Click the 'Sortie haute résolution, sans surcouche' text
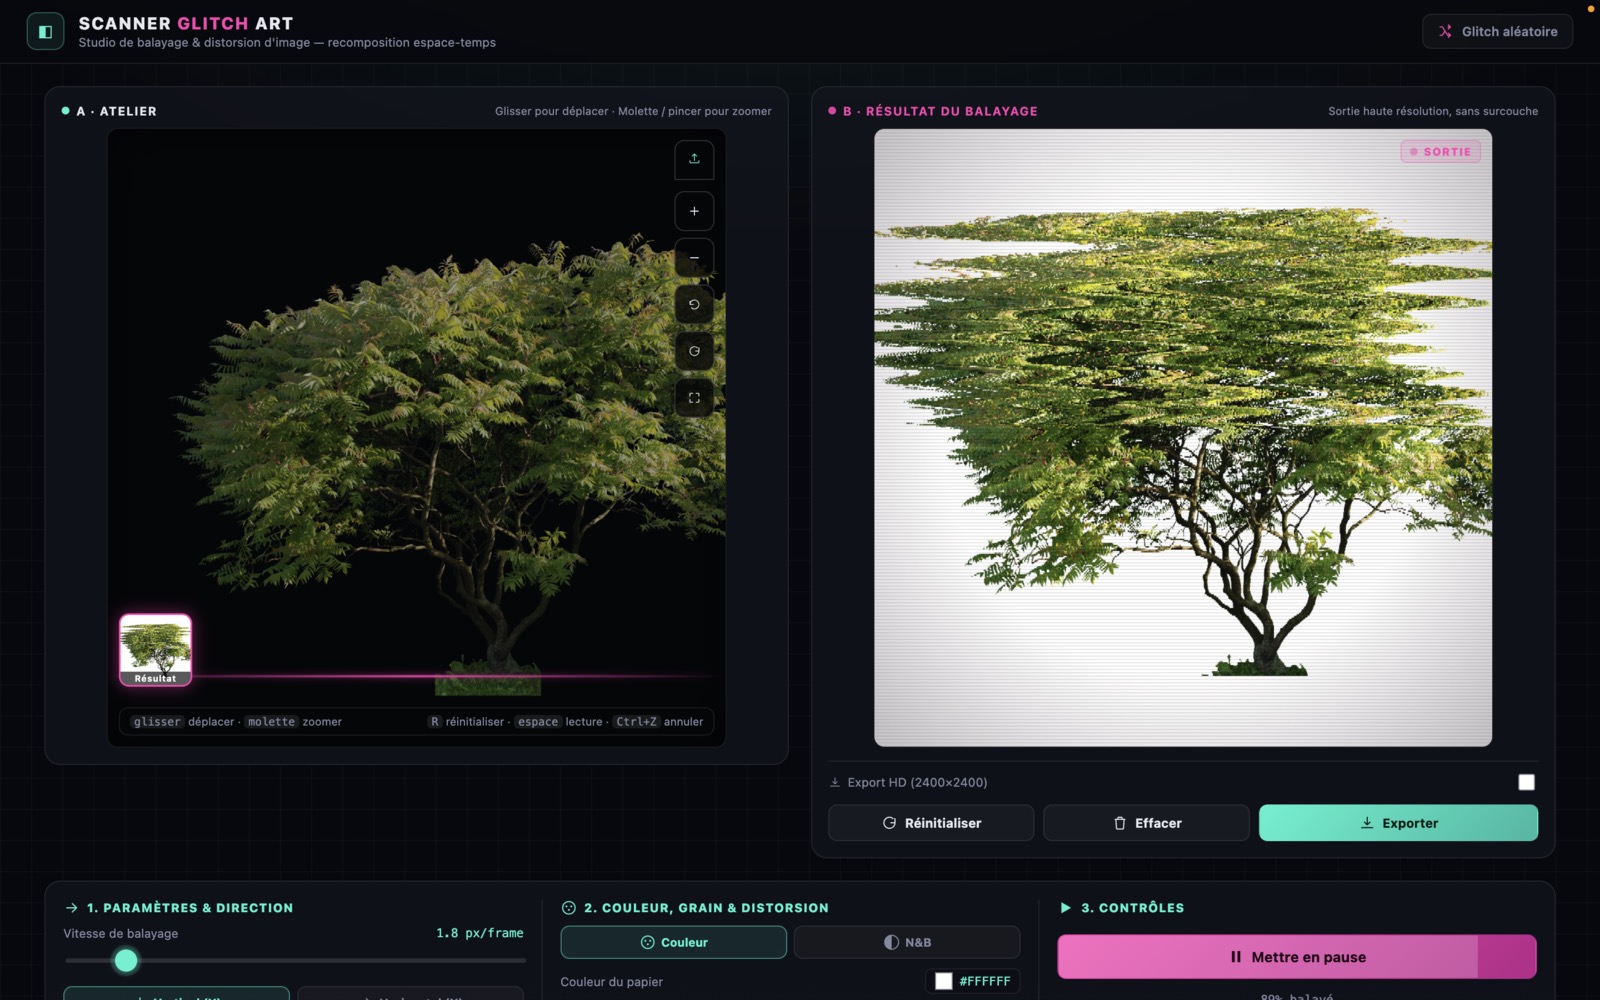The image size is (1600, 1000). click(x=1433, y=111)
